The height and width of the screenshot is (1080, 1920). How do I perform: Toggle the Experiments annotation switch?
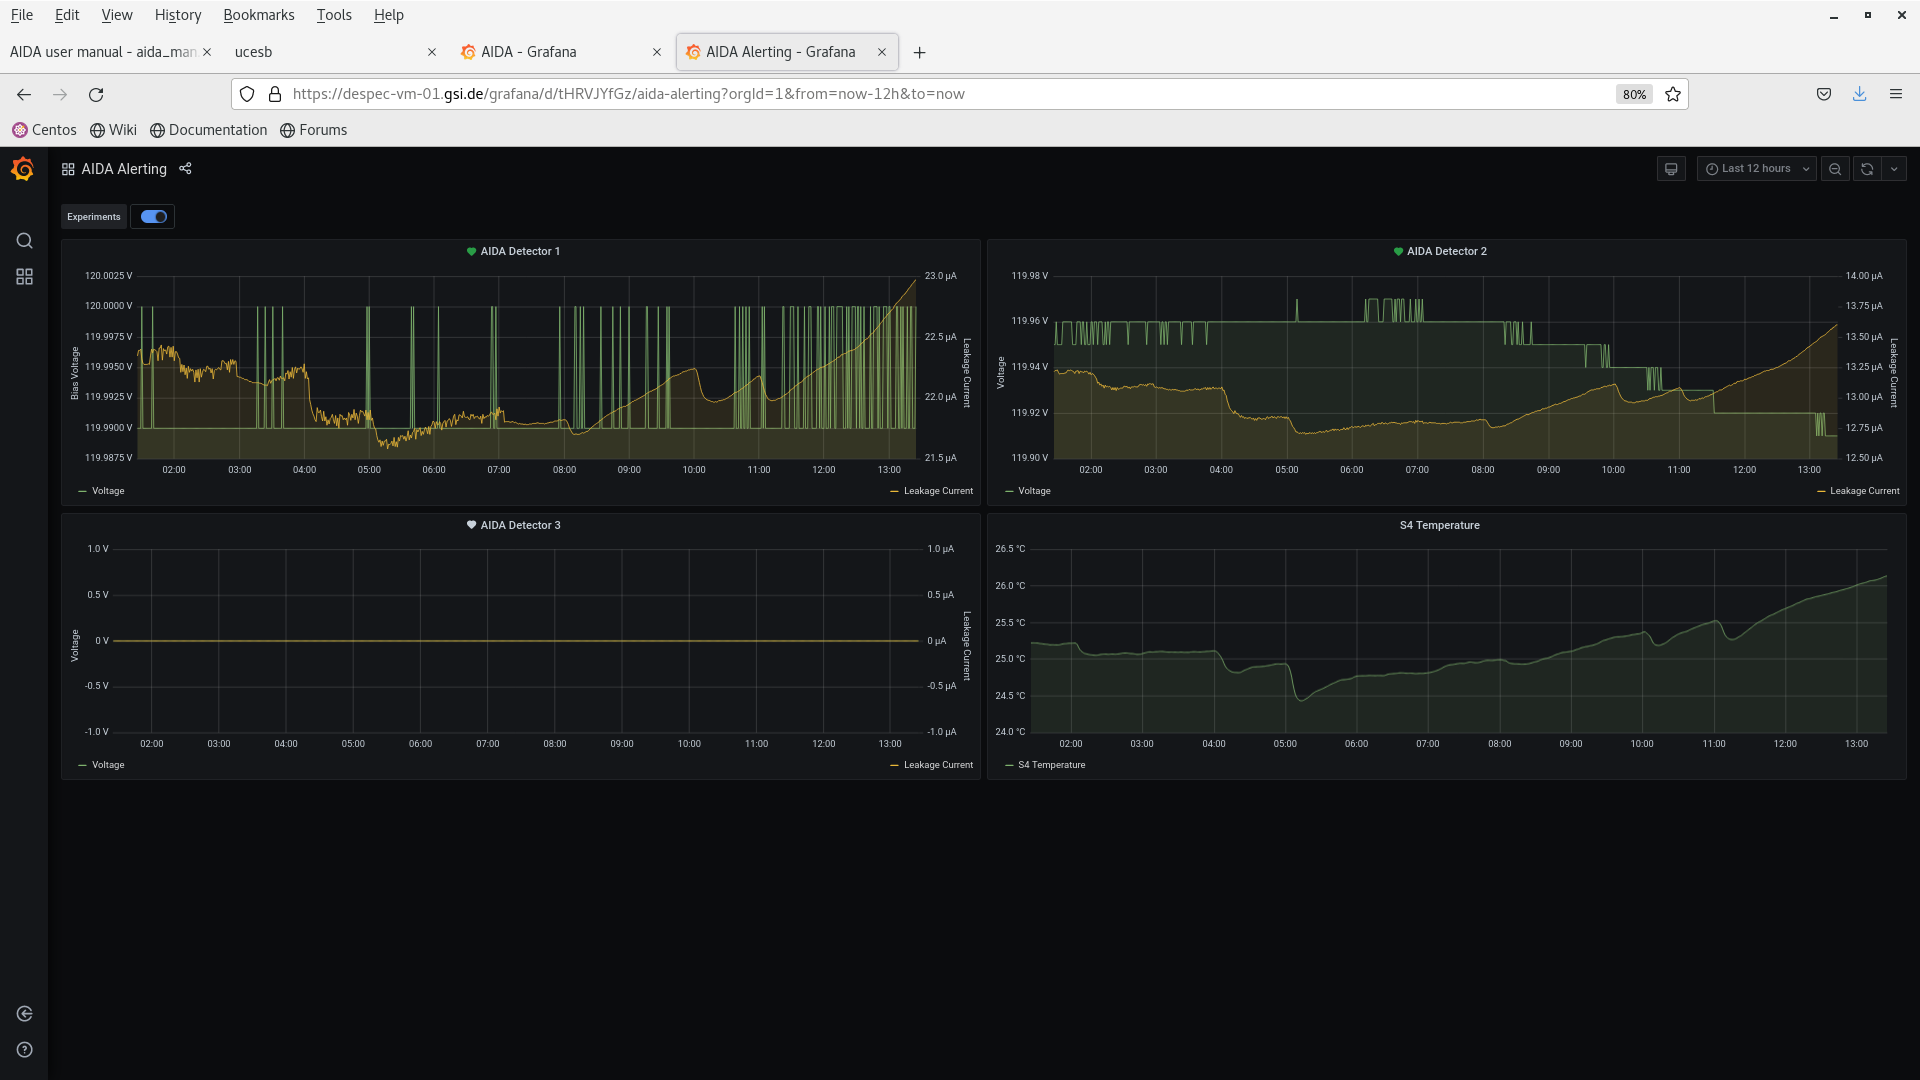[154, 217]
